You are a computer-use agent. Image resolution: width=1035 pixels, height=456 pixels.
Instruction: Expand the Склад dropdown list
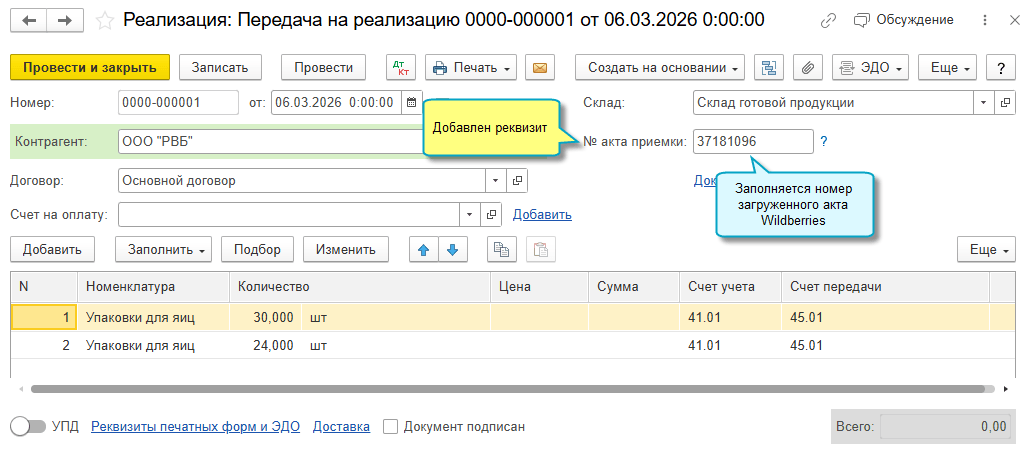click(984, 103)
